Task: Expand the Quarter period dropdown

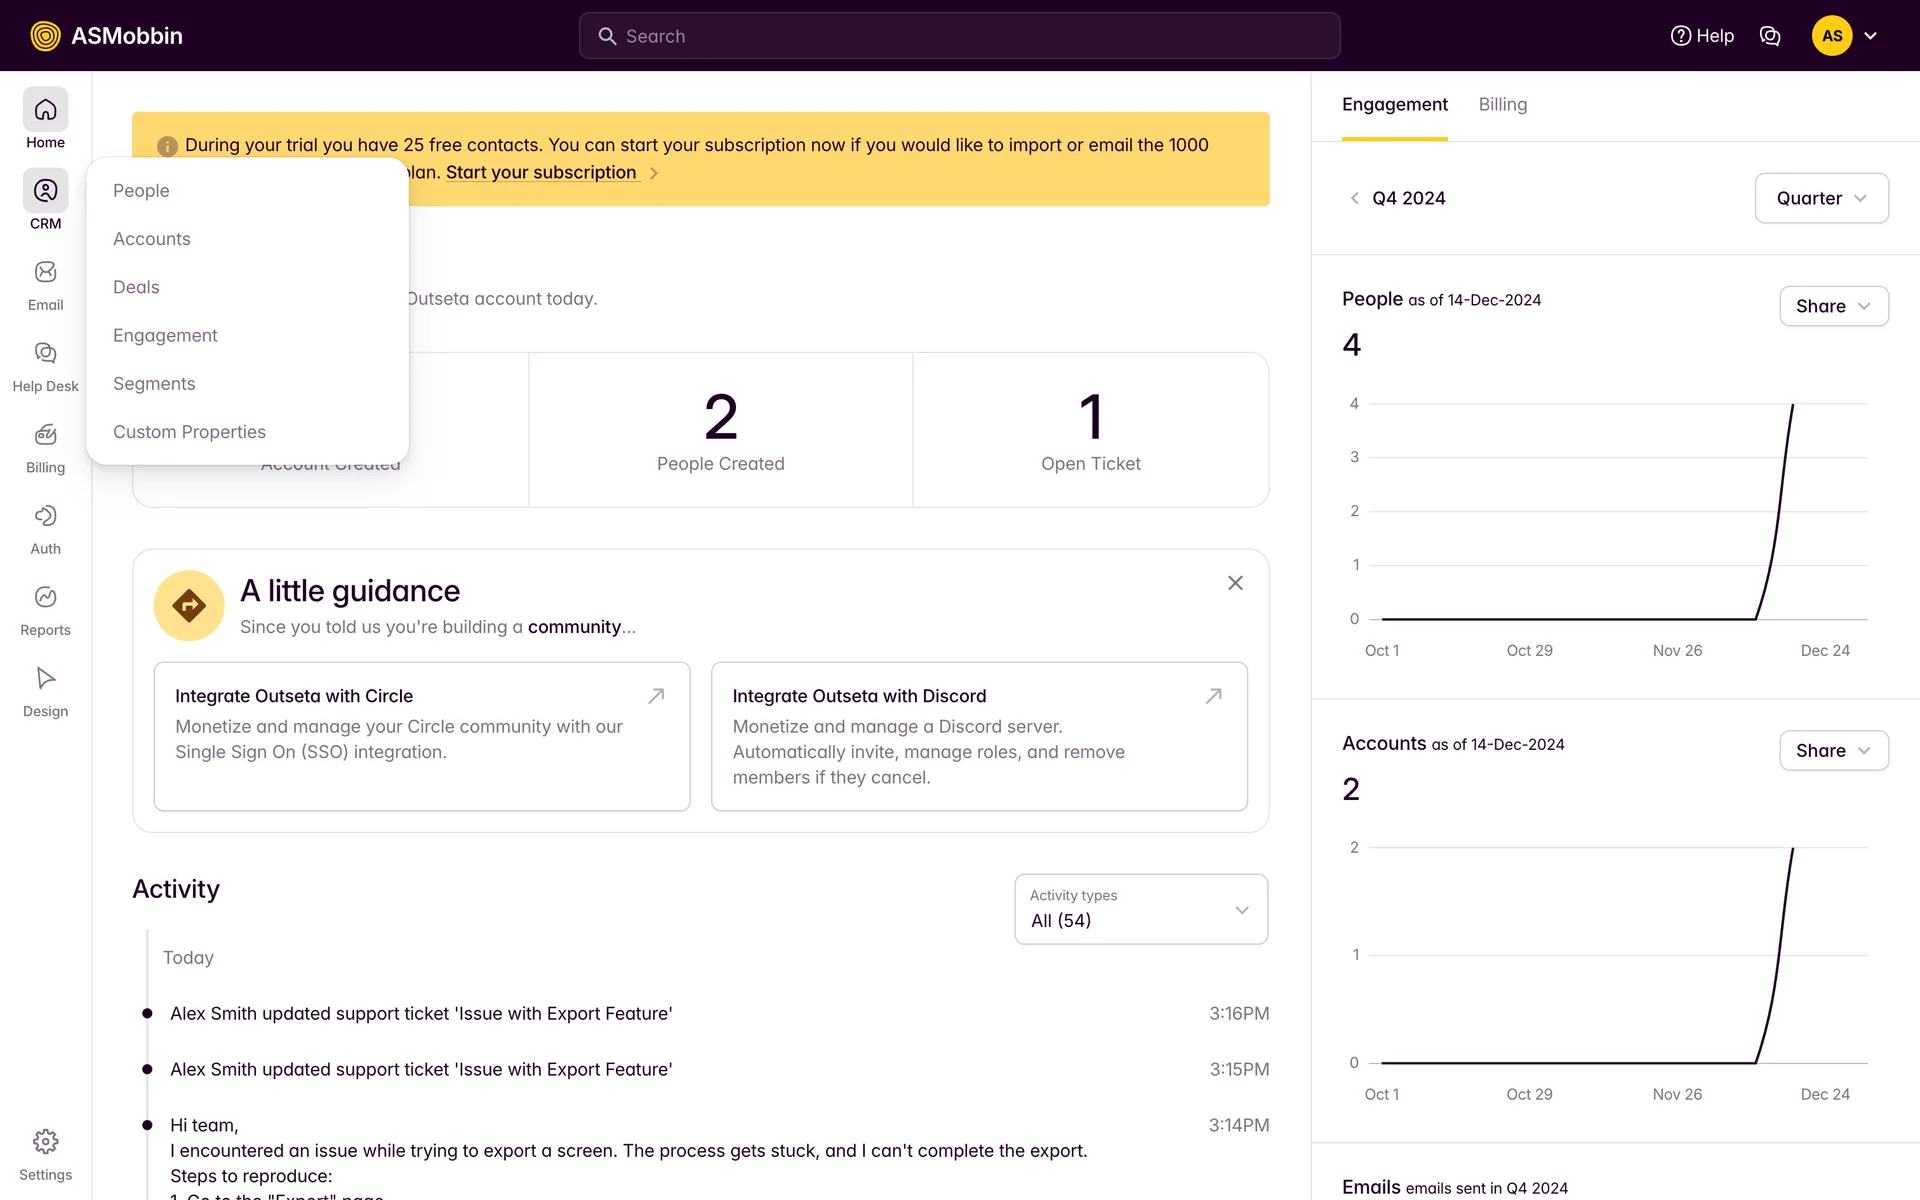Action: click(1821, 198)
